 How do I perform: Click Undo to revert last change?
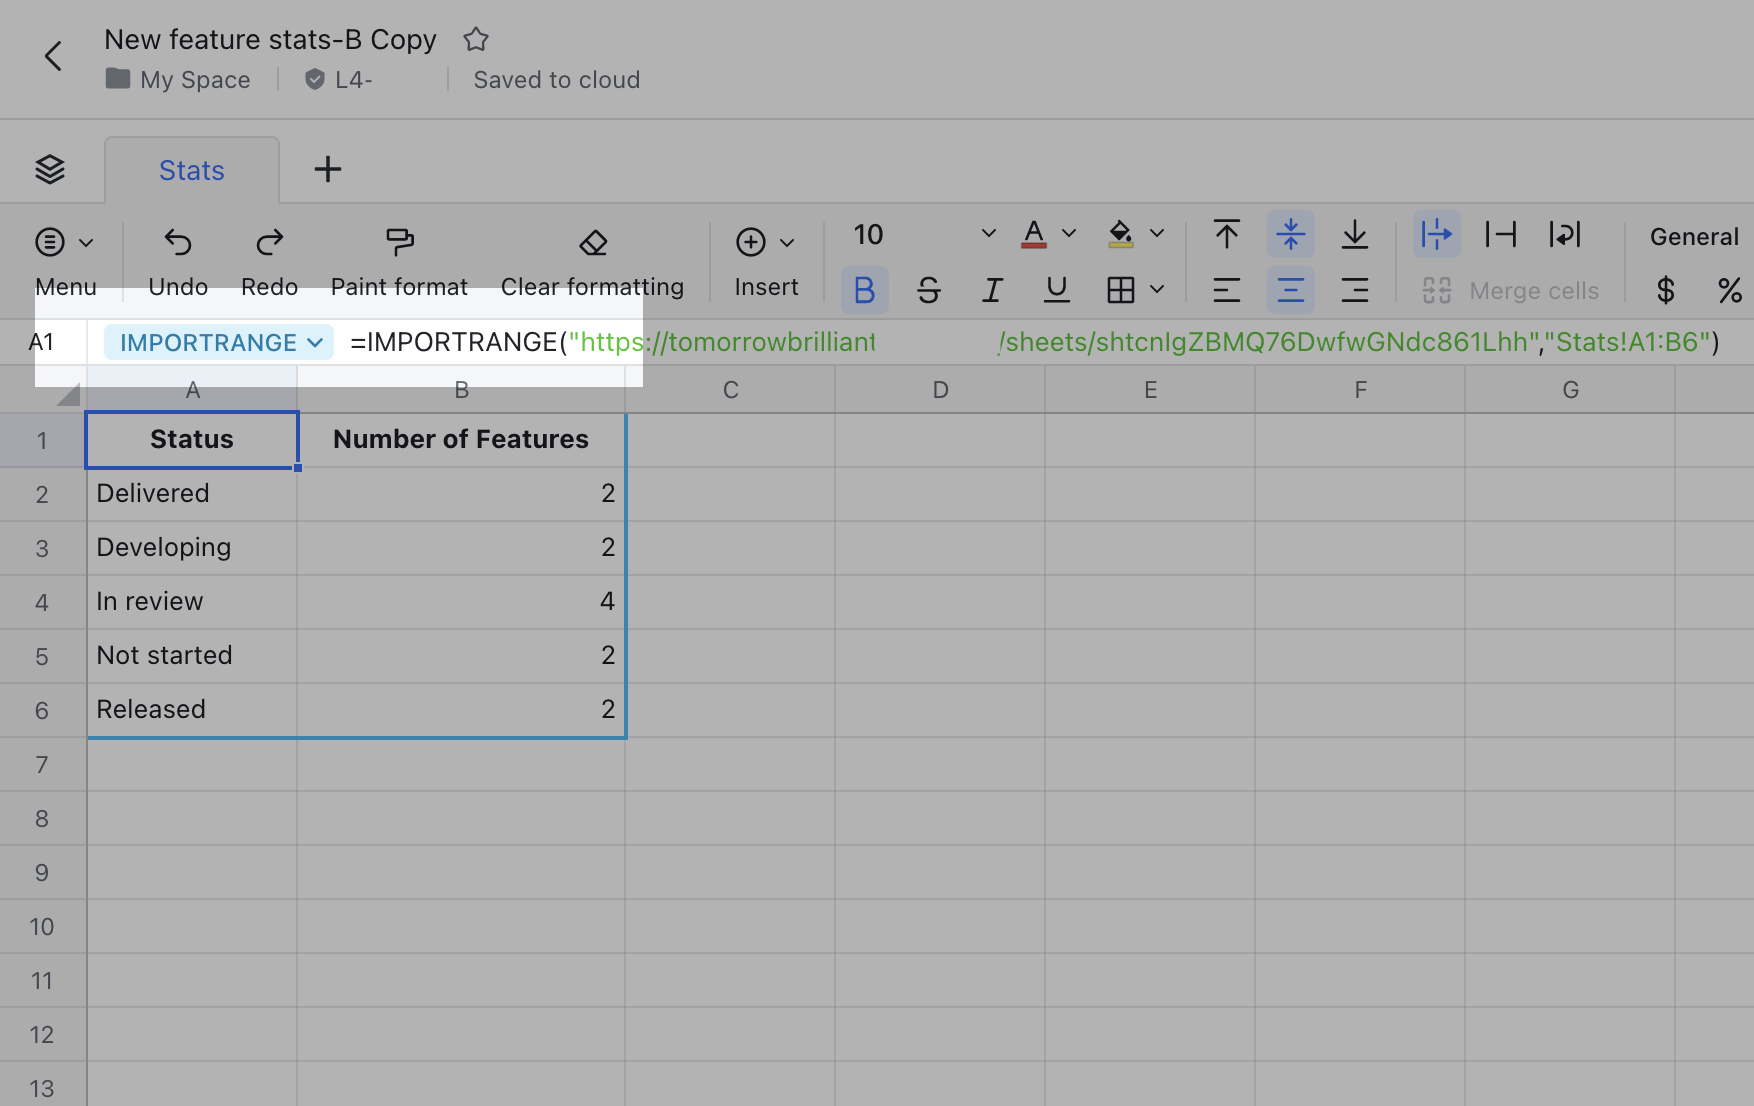[x=177, y=260]
